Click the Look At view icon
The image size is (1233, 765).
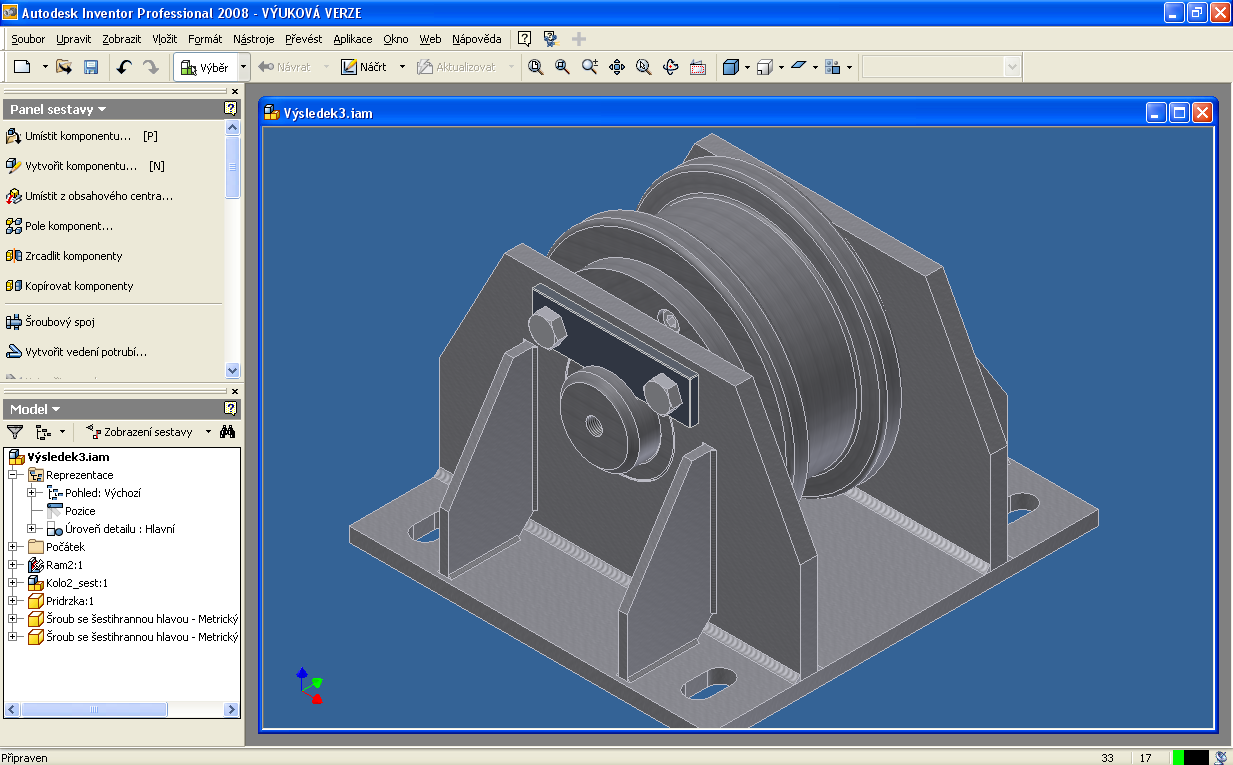pyautogui.click(x=698, y=67)
